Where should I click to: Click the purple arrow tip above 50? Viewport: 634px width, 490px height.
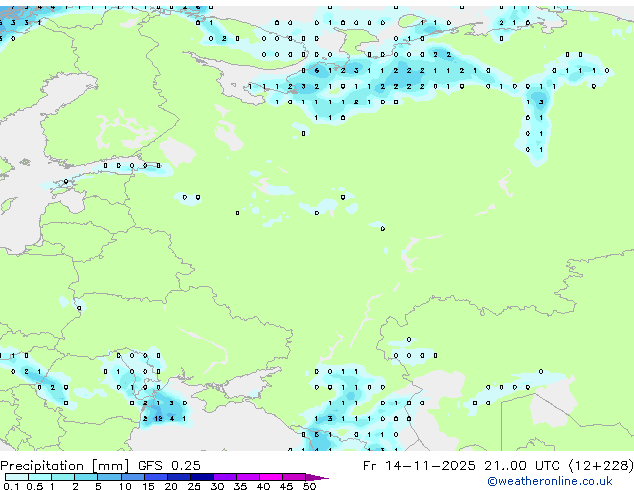[317, 477]
